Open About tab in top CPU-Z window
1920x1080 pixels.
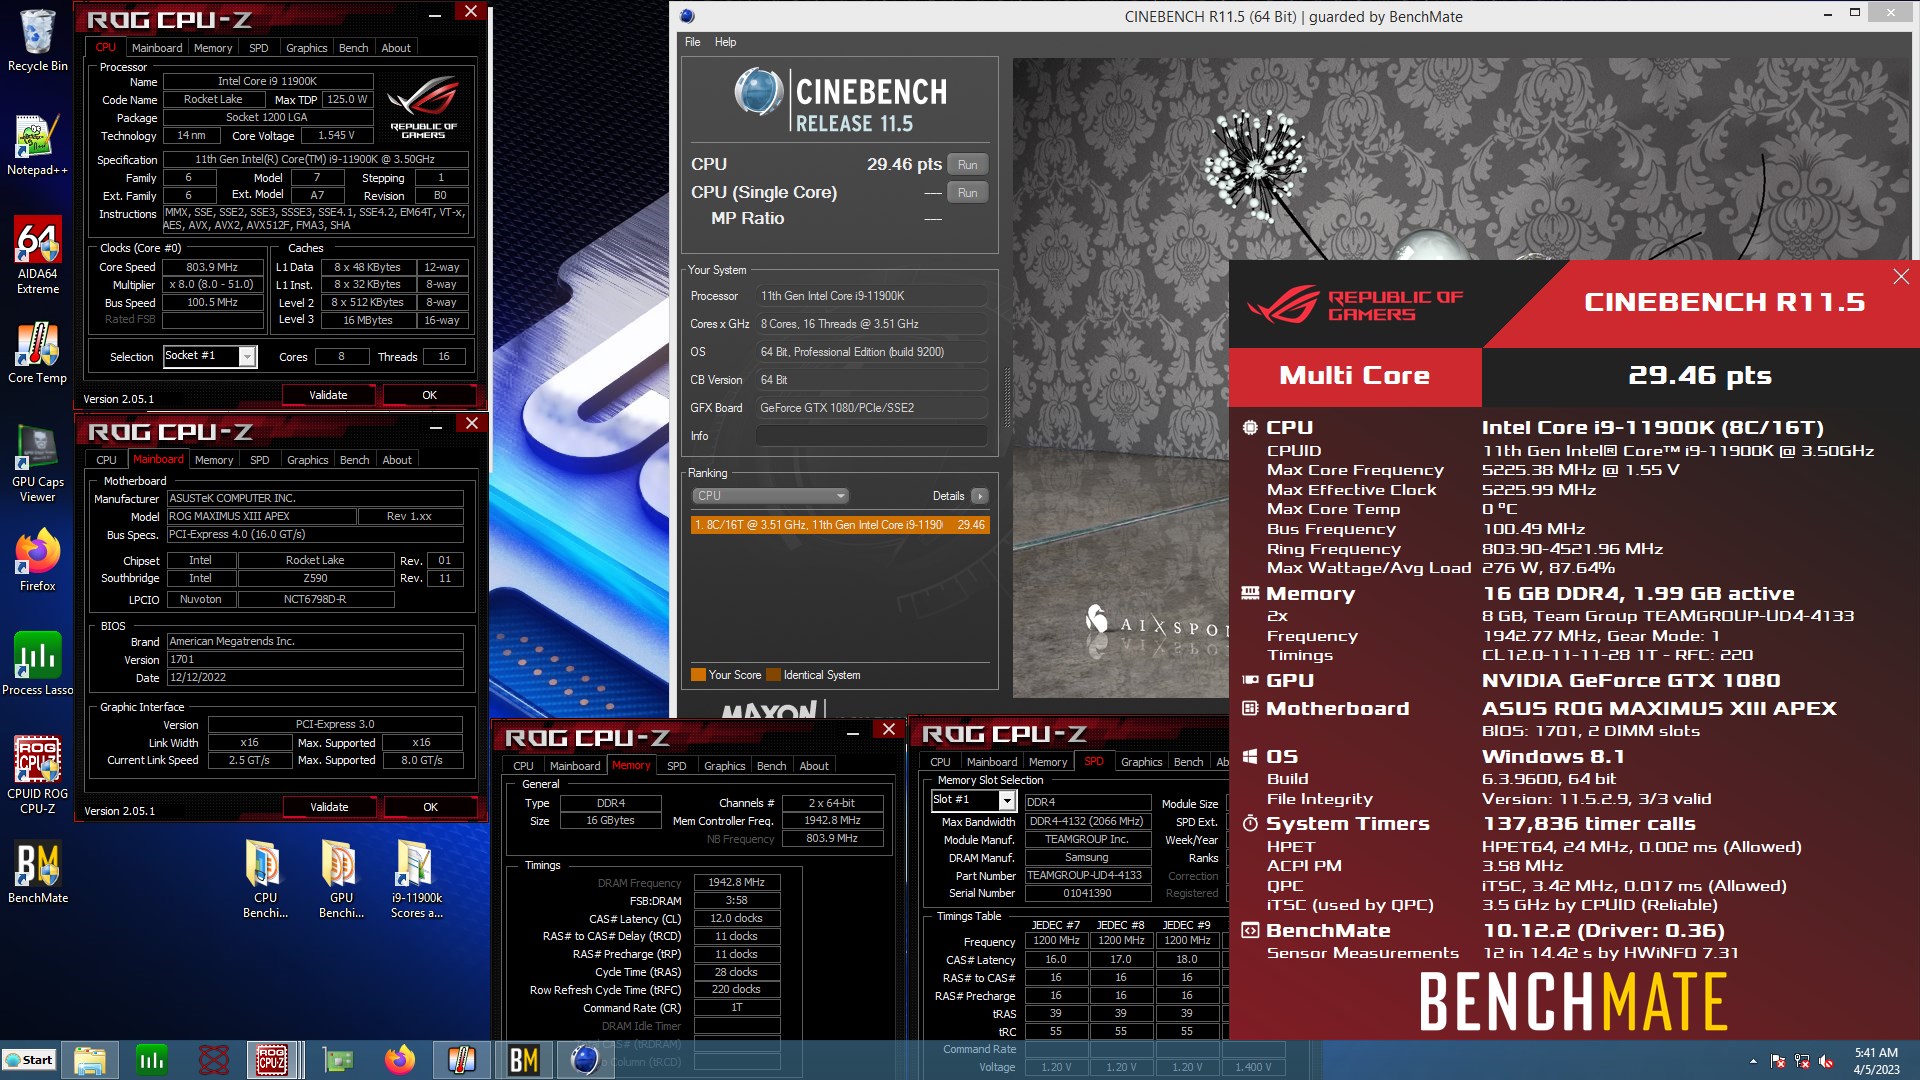point(396,48)
